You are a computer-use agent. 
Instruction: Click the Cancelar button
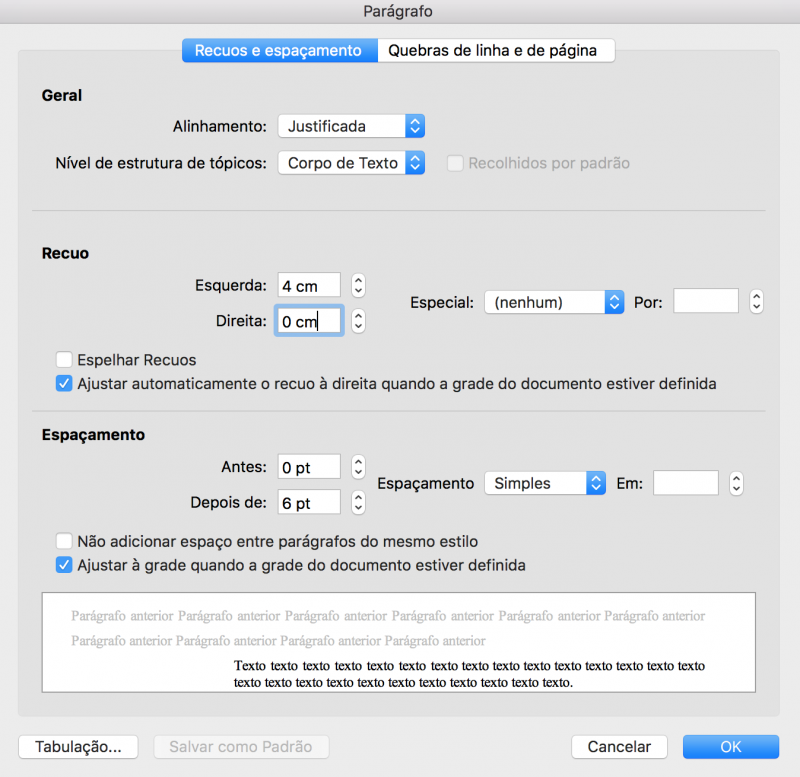(619, 747)
